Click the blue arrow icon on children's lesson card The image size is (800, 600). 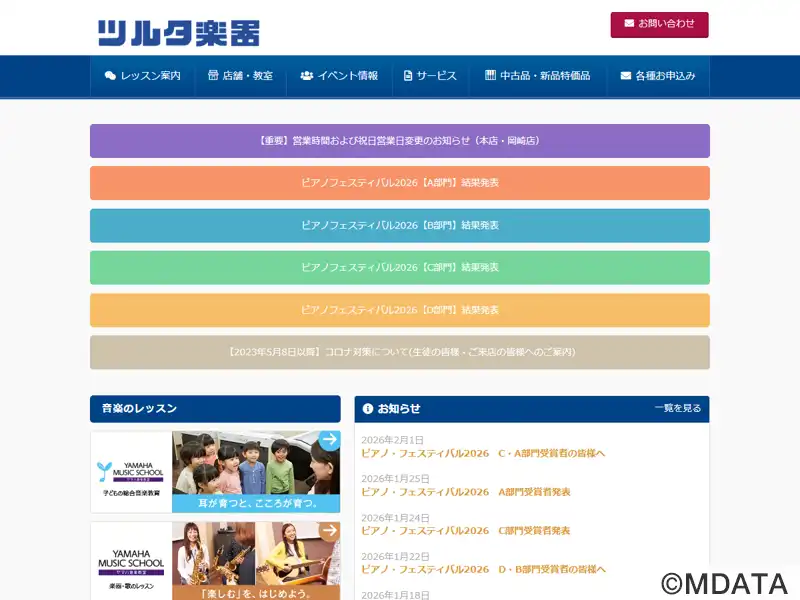[x=330, y=440]
